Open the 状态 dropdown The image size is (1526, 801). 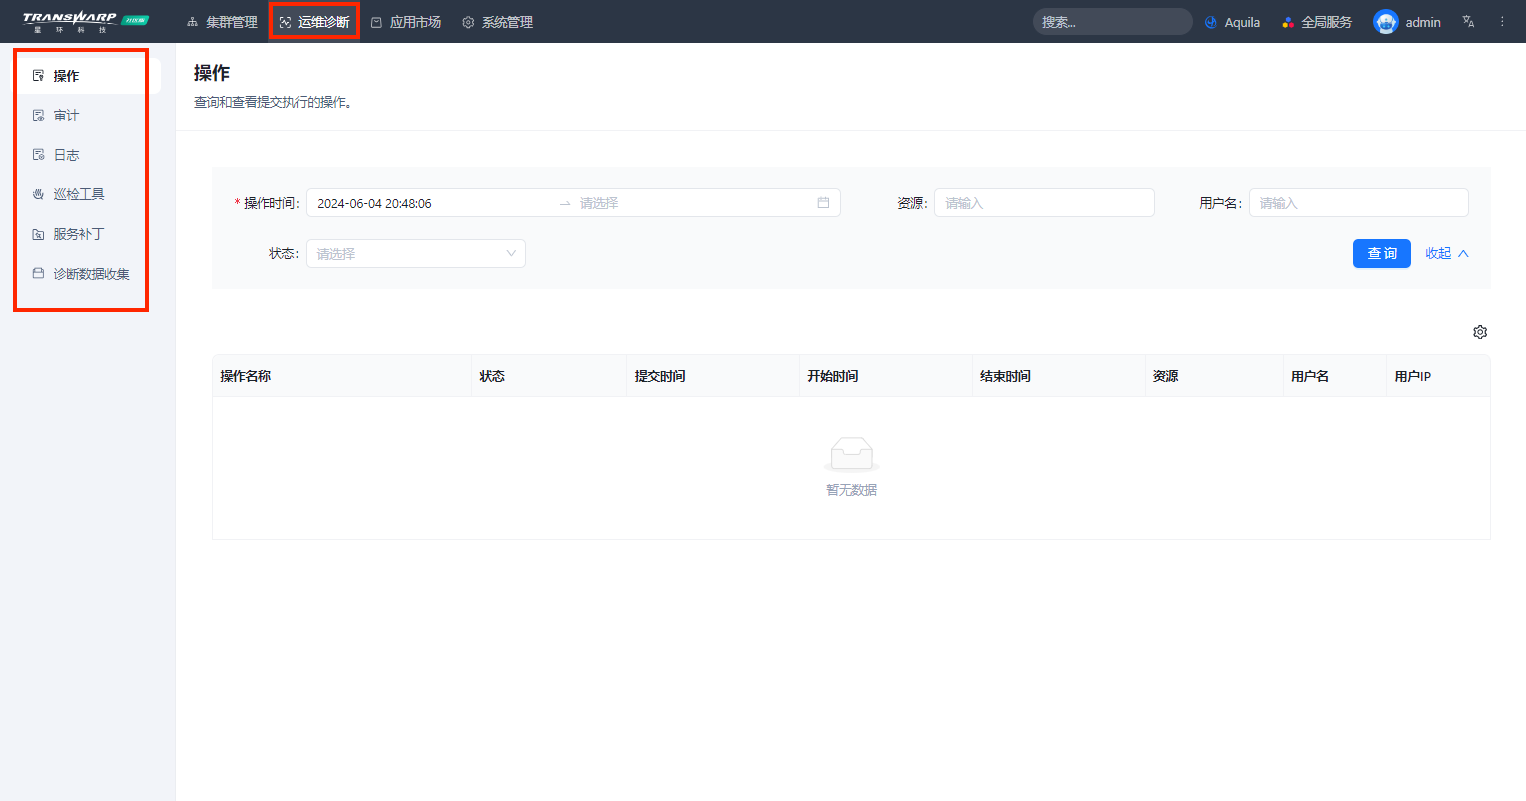(416, 254)
